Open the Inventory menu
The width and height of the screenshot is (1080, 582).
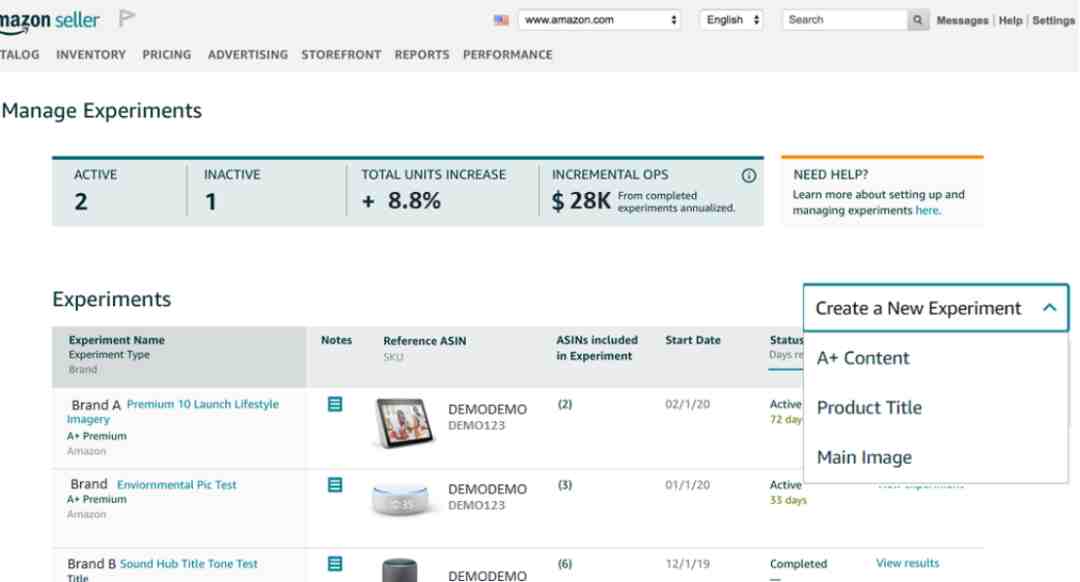(91, 54)
